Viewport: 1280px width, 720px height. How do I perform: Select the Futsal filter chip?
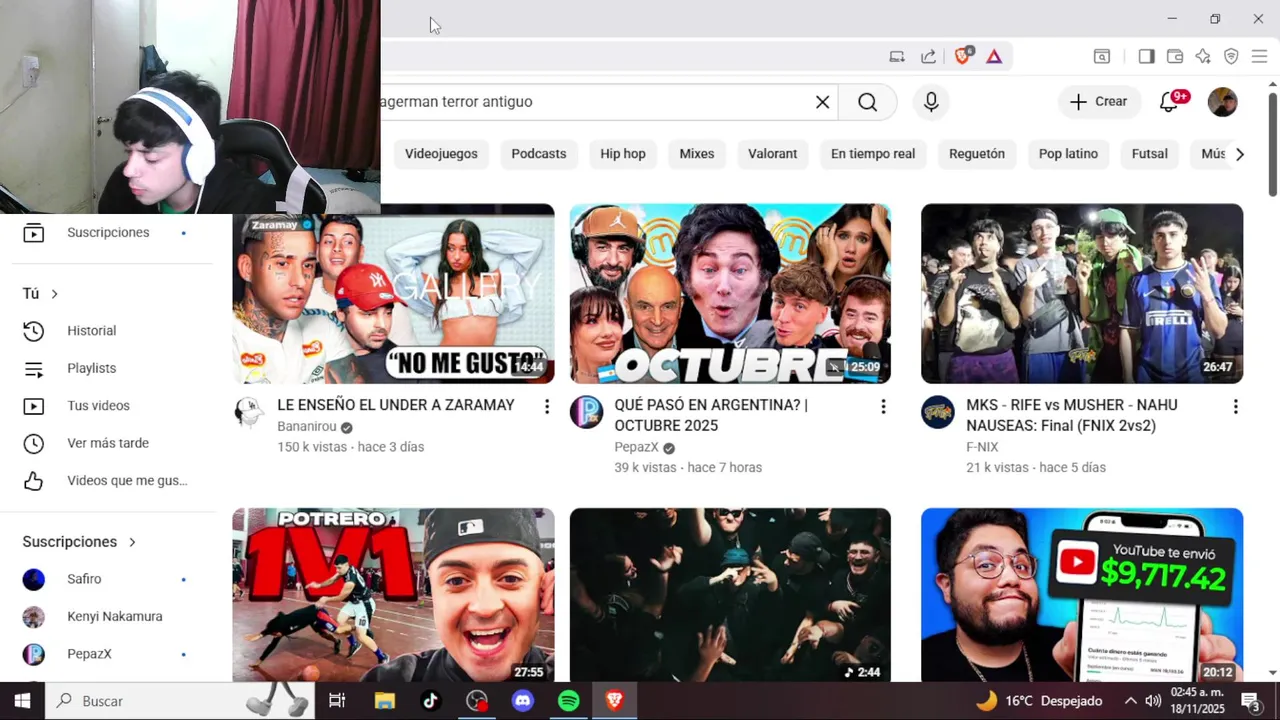pos(1149,154)
